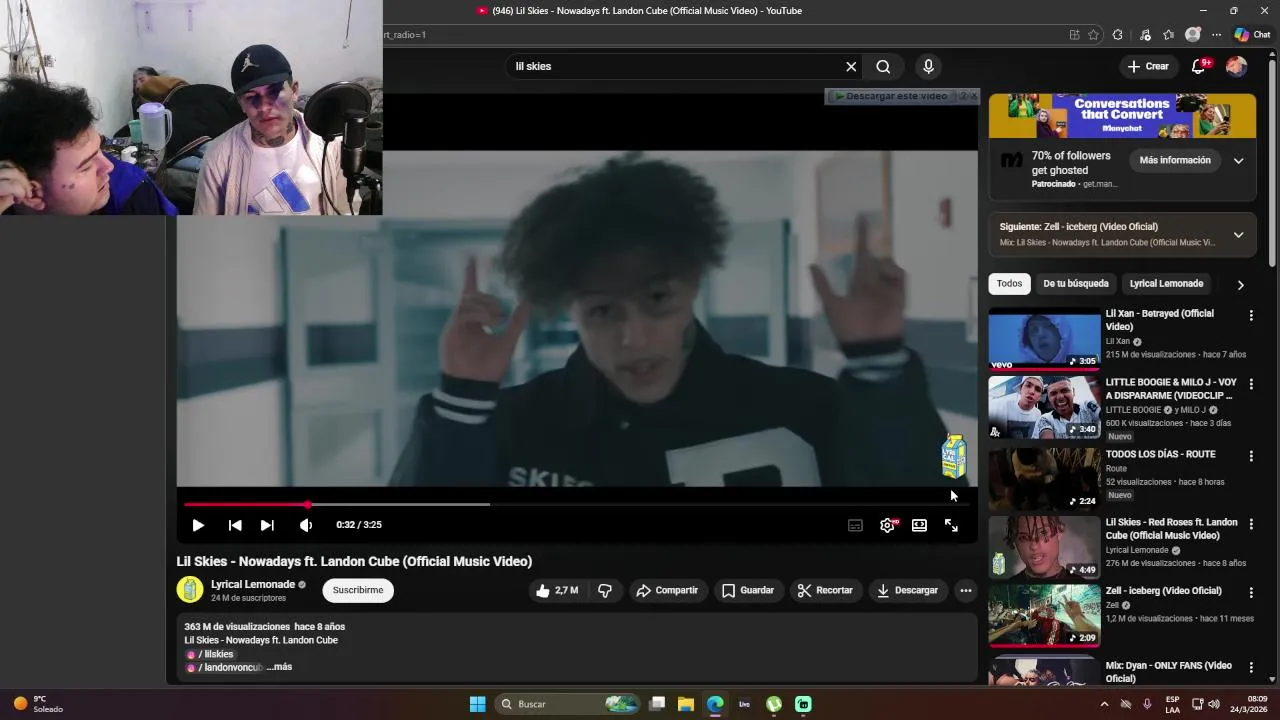The width and height of the screenshot is (1280, 720).
Task: Open options for LITTLE BOOGIE & MILO J video
Action: [1251, 384]
